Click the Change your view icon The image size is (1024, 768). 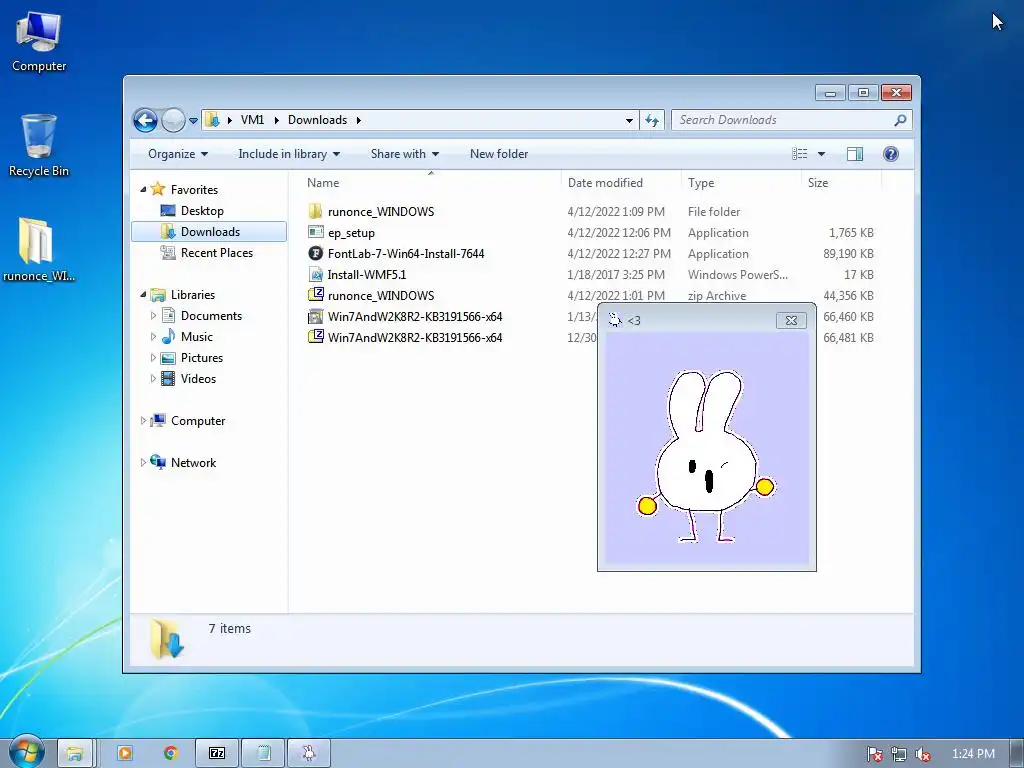point(800,154)
